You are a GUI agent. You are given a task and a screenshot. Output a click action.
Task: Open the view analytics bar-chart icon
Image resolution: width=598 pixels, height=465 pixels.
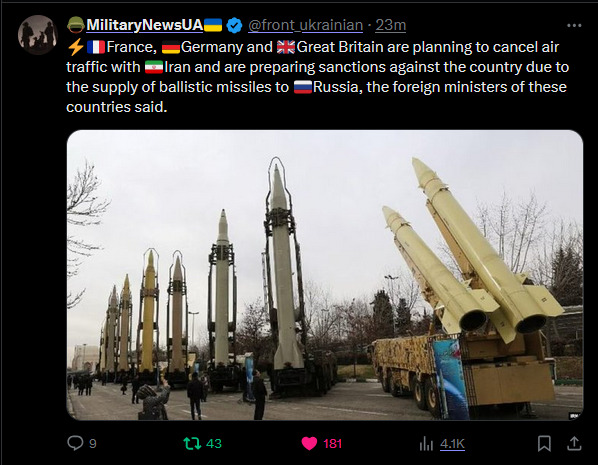[426, 444]
